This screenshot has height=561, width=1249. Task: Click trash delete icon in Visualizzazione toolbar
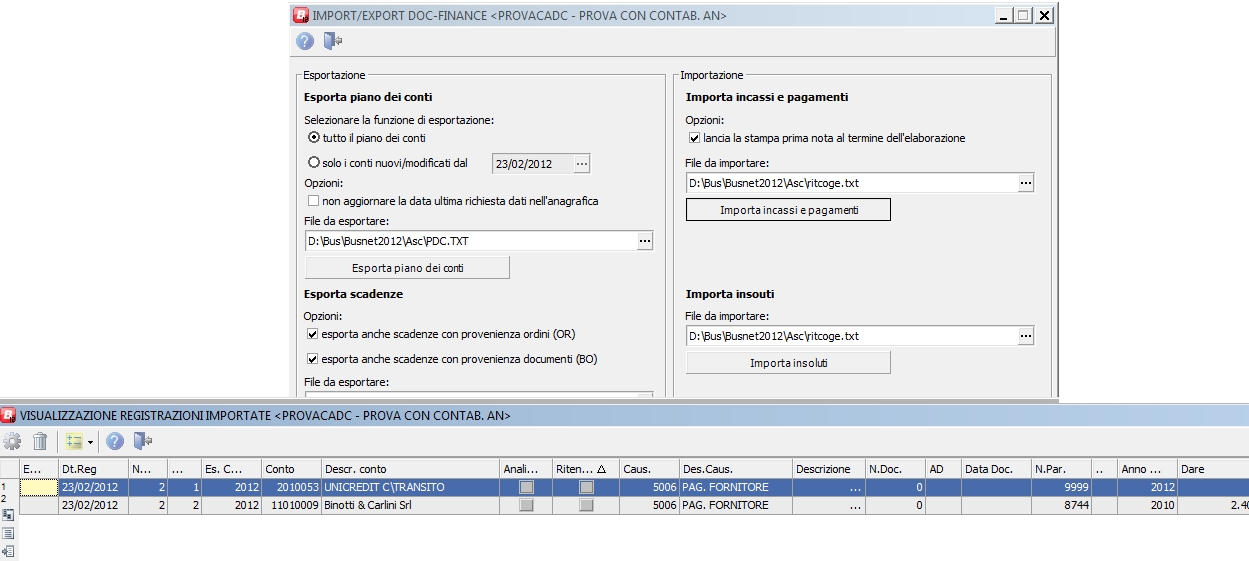pos(40,441)
